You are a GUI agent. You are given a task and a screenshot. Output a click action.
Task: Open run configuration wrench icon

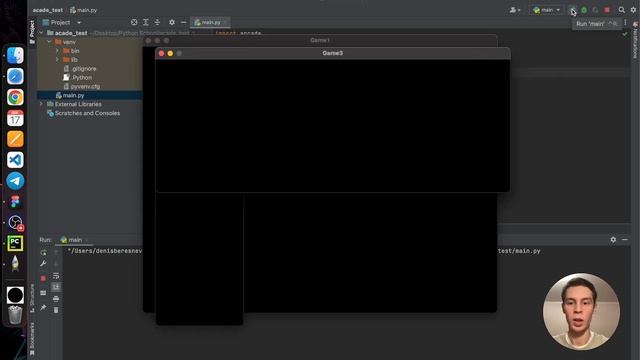pyautogui.click(x=43, y=264)
